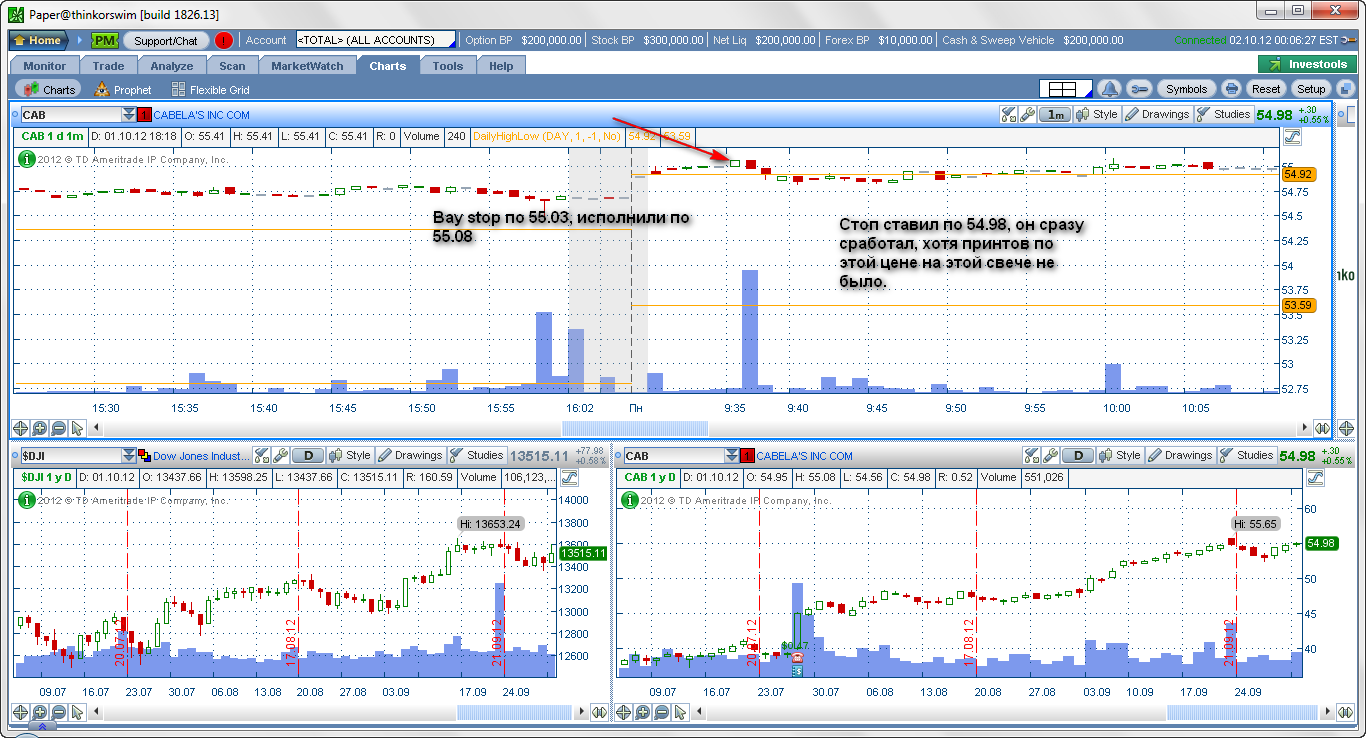
Task: Click the Investools button
Action: coord(1306,64)
